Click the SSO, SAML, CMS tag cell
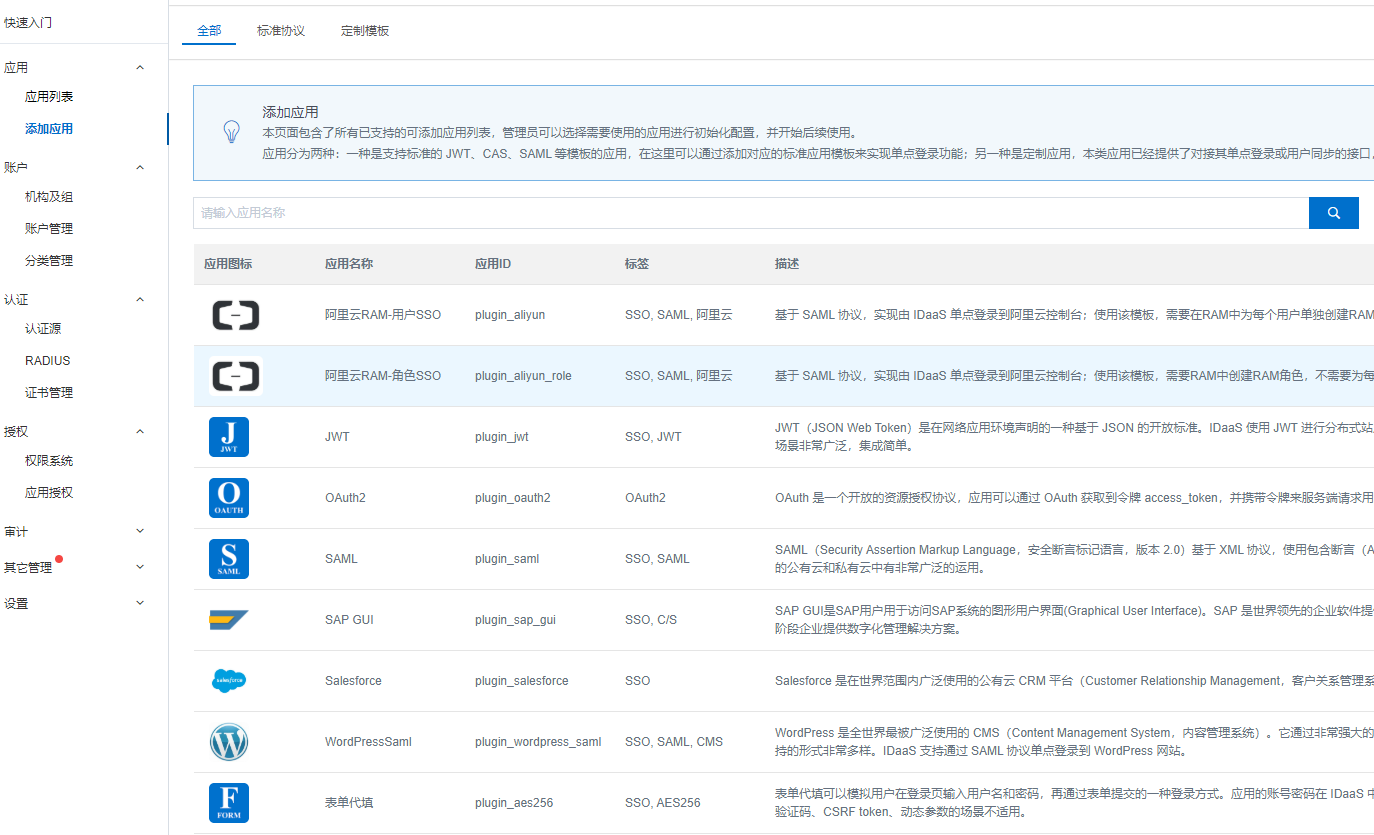 click(x=674, y=742)
